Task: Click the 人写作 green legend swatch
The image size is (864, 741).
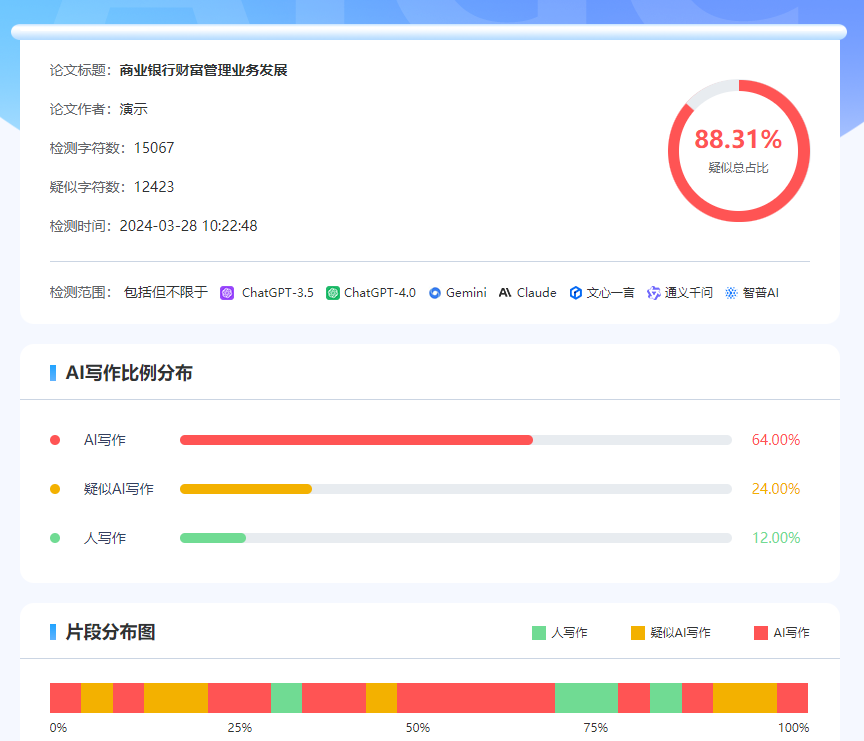Action: point(539,632)
